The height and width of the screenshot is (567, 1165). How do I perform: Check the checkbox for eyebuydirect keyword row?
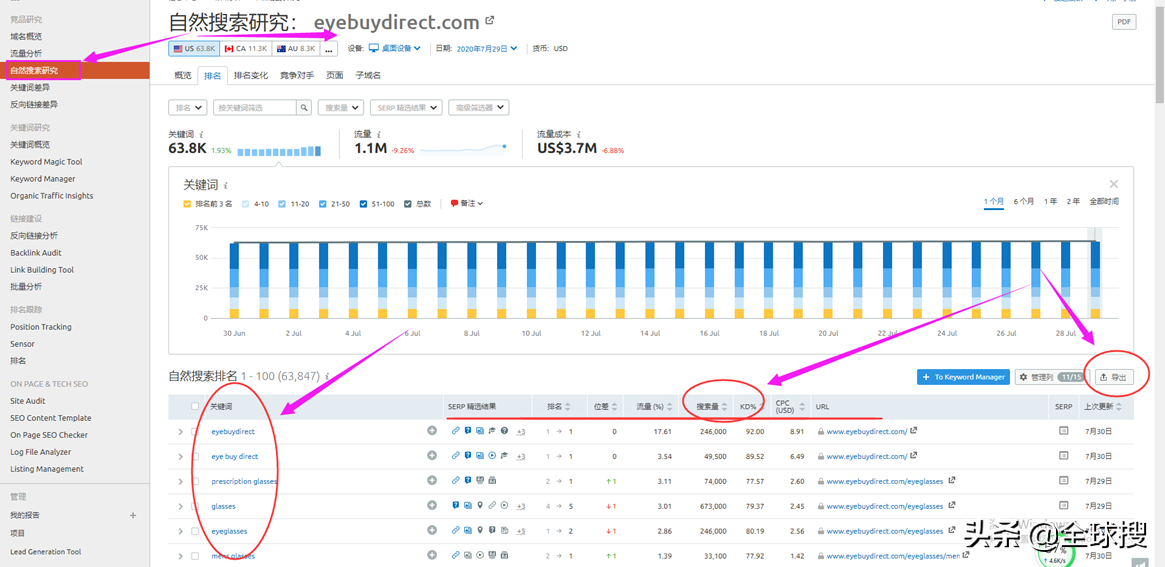pos(195,431)
